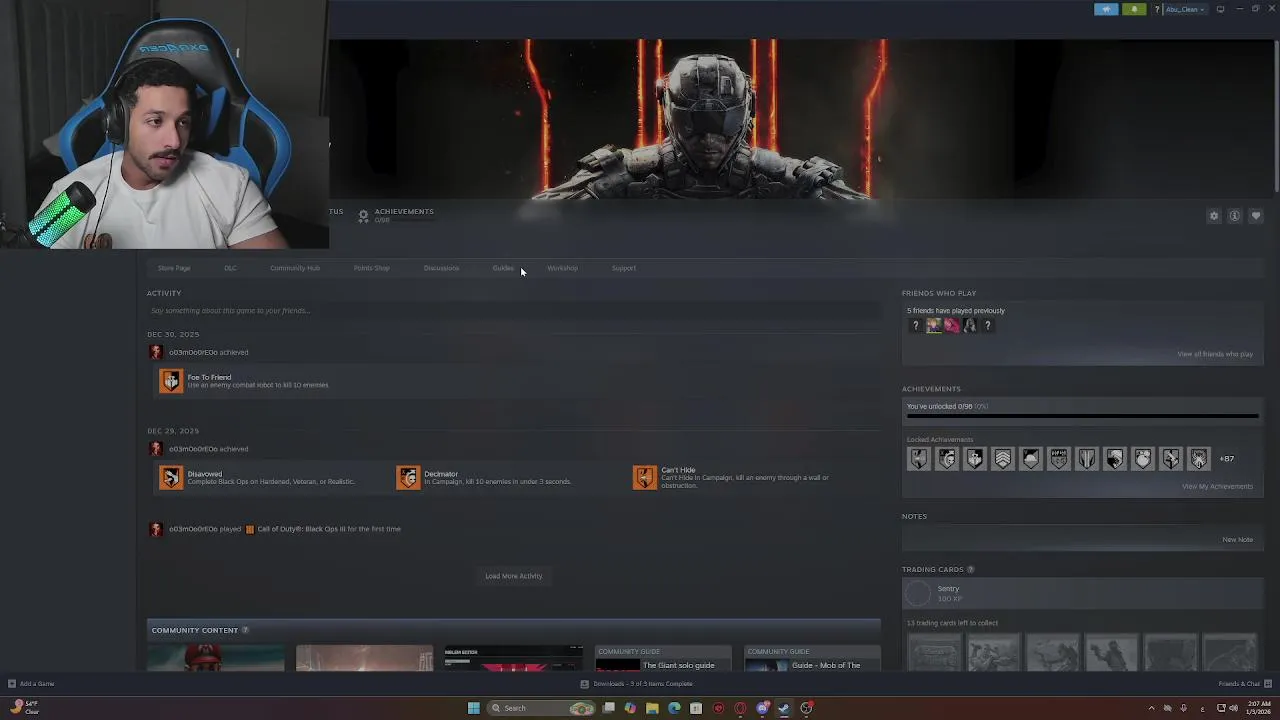This screenshot has width=1280, height=720.
Task: Click the Can't Hide achievement icon
Action: [645, 477]
